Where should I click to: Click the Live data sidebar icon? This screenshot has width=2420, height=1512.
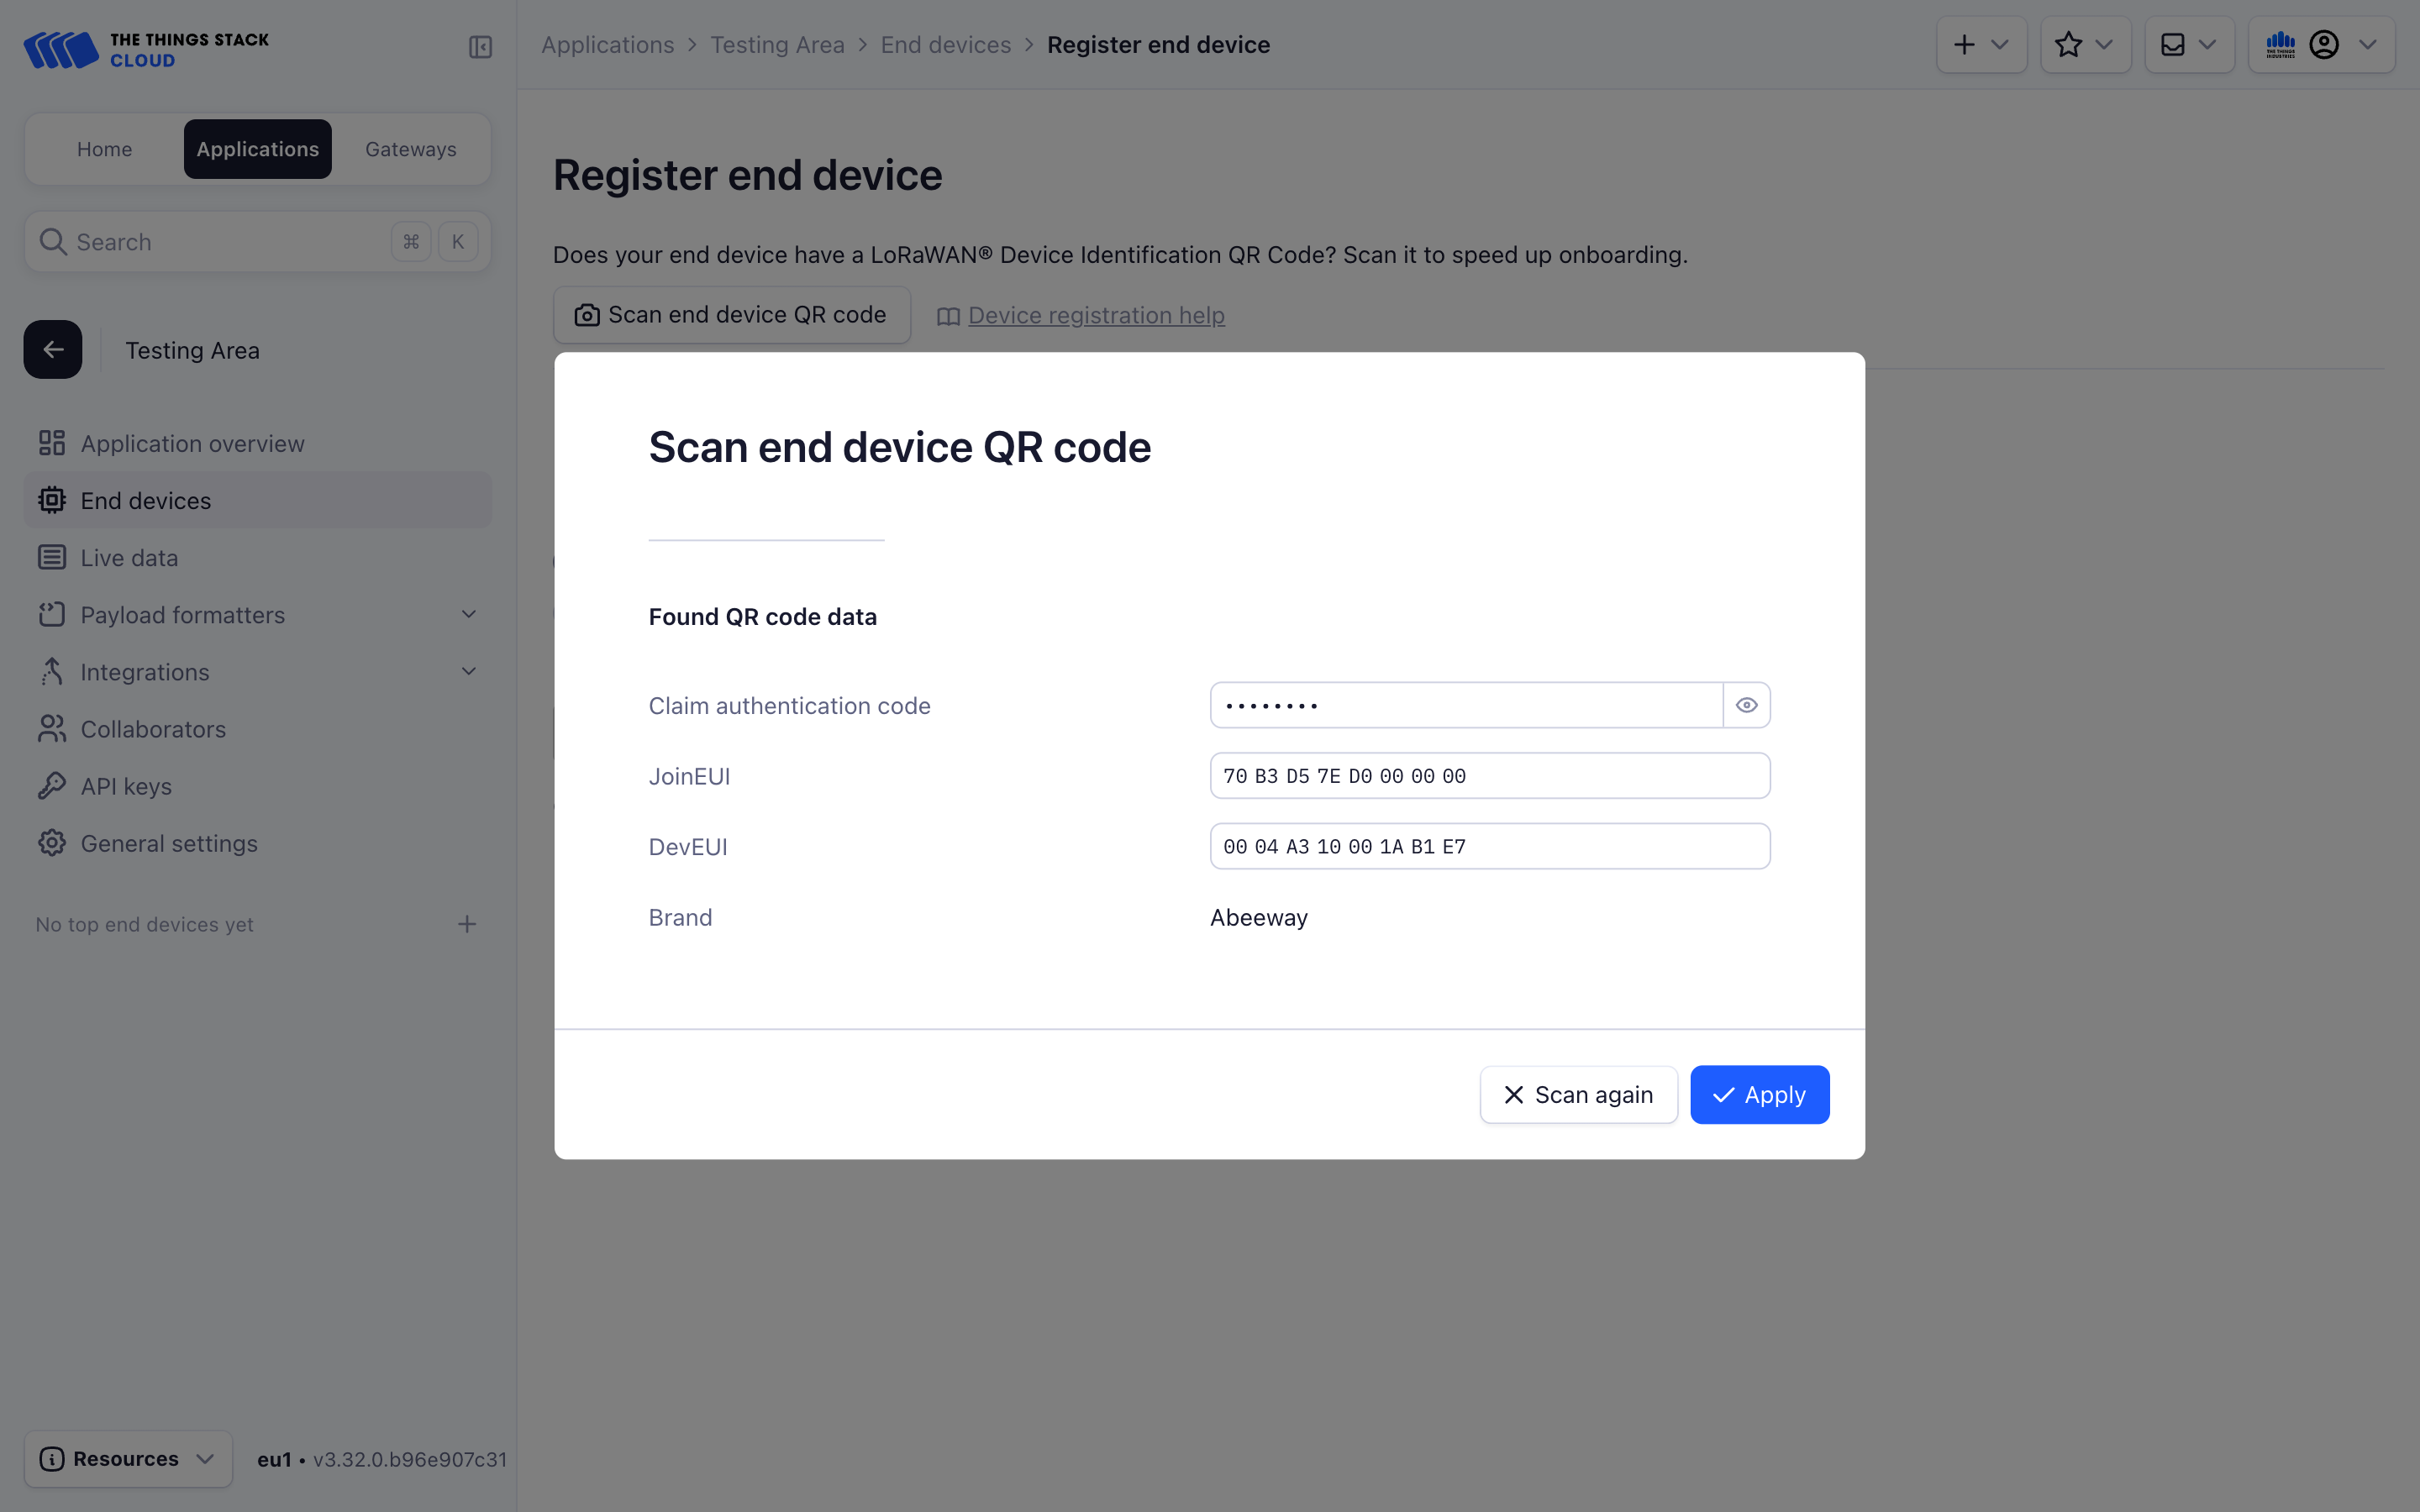[52, 558]
